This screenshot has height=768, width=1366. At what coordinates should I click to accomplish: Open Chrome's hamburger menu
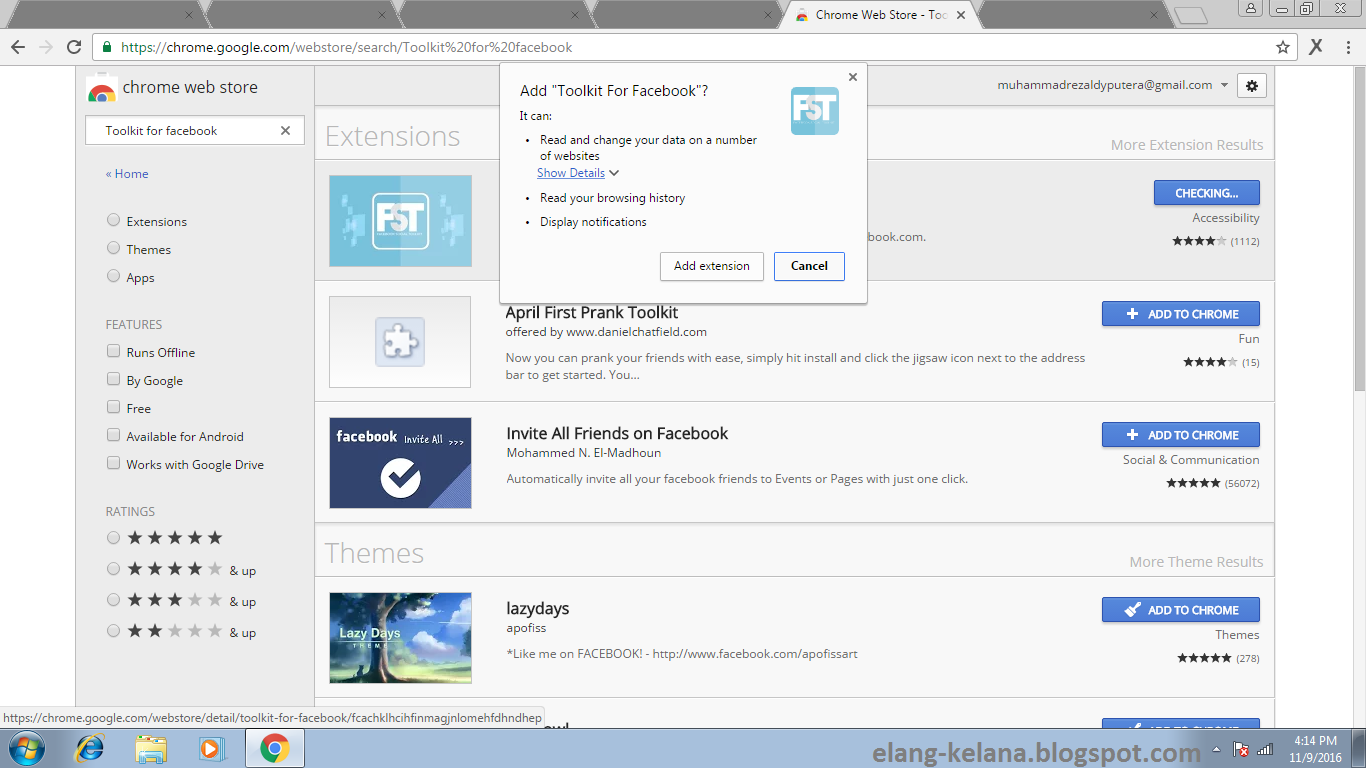coord(1347,47)
